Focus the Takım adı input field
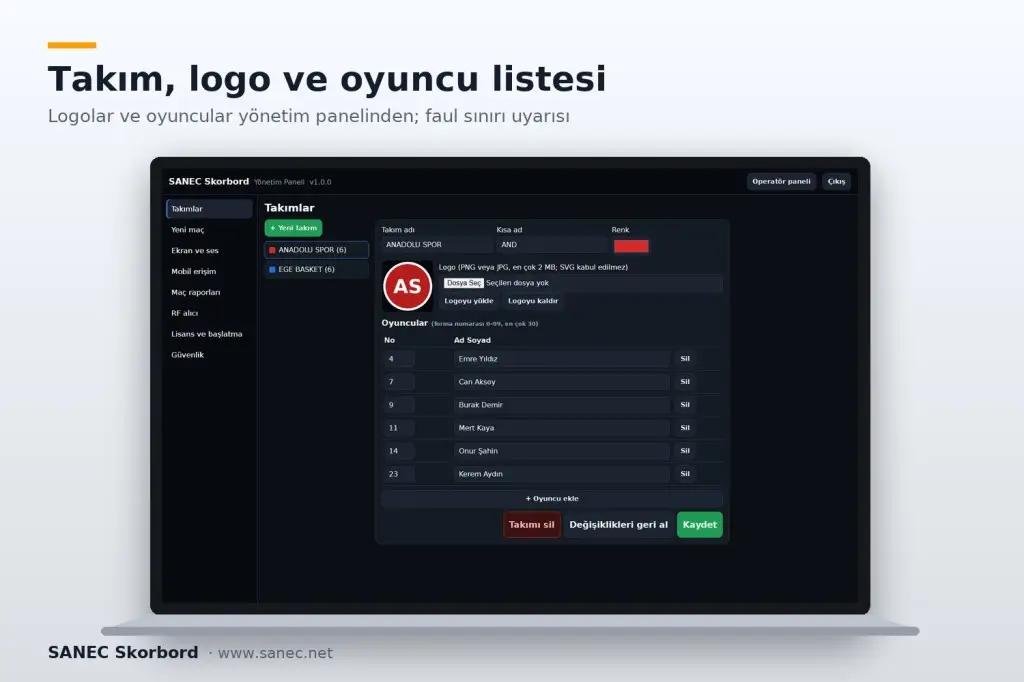 tap(437, 245)
